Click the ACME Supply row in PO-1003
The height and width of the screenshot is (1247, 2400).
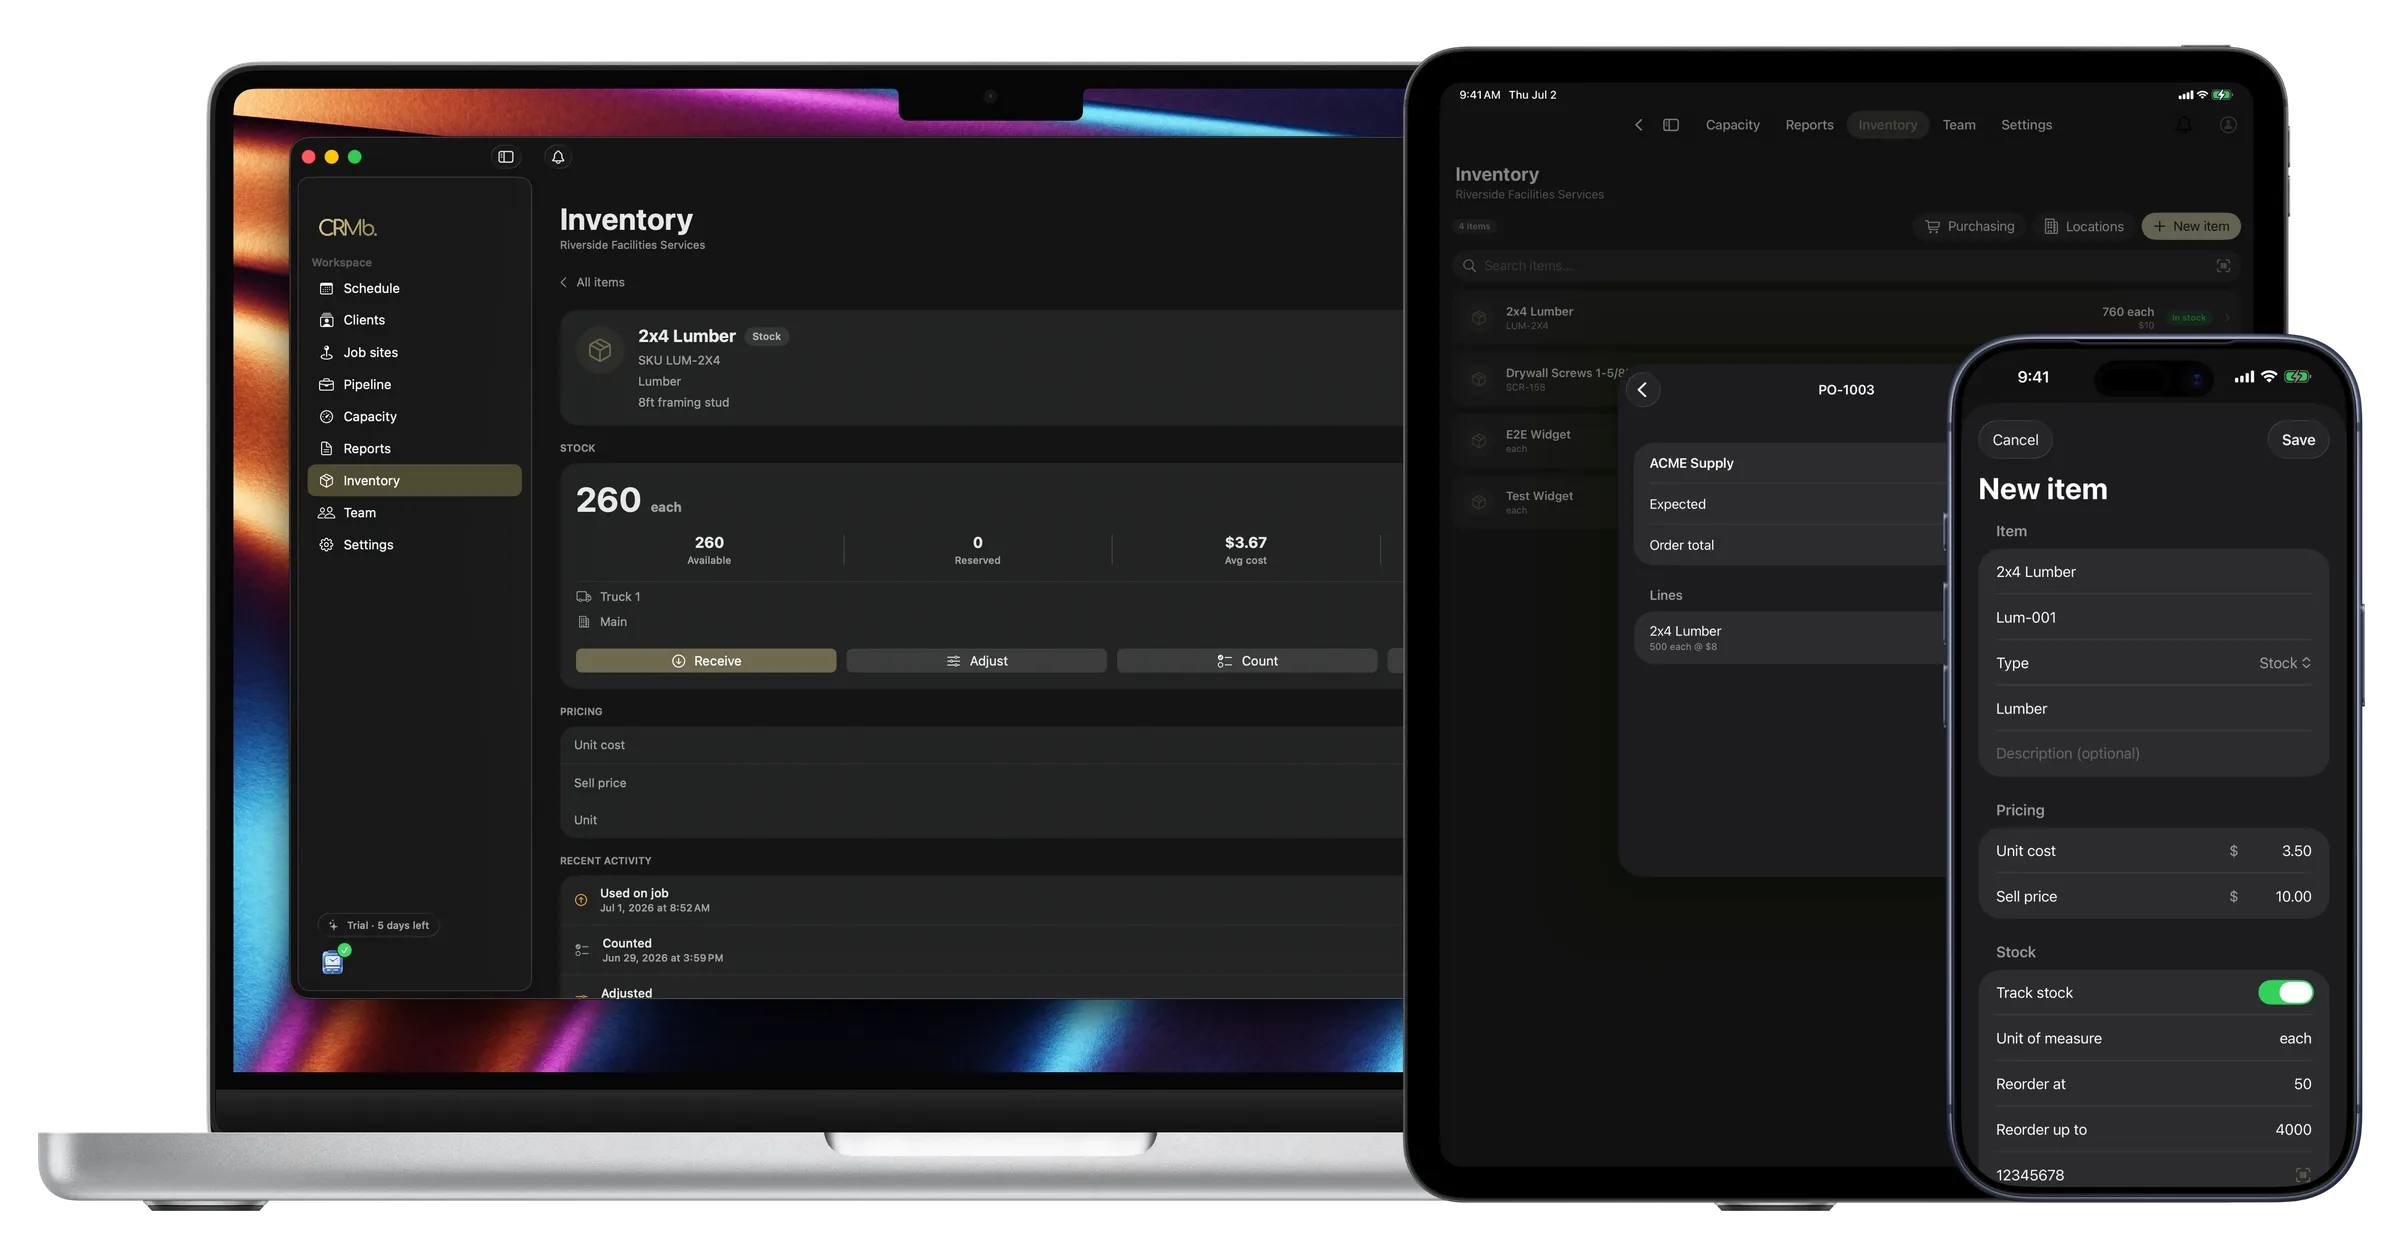pos(1792,463)
